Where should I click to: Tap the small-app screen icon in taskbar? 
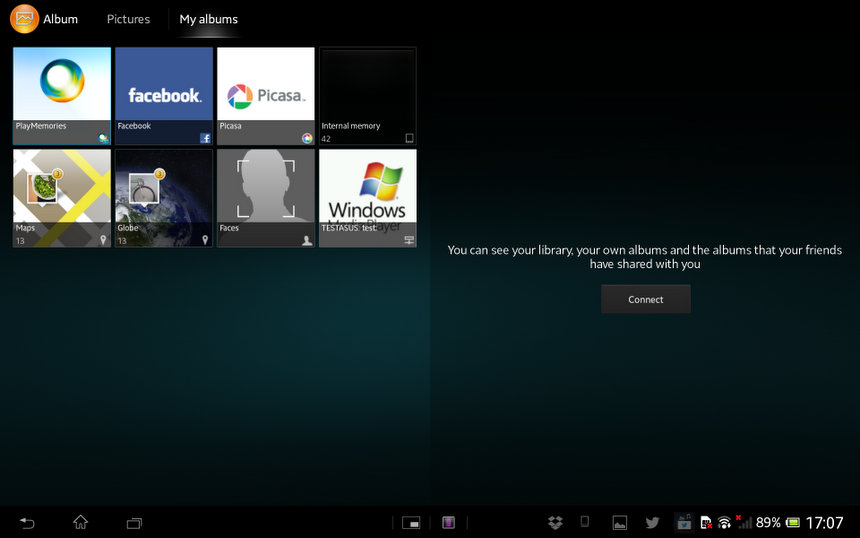(411, 523)
